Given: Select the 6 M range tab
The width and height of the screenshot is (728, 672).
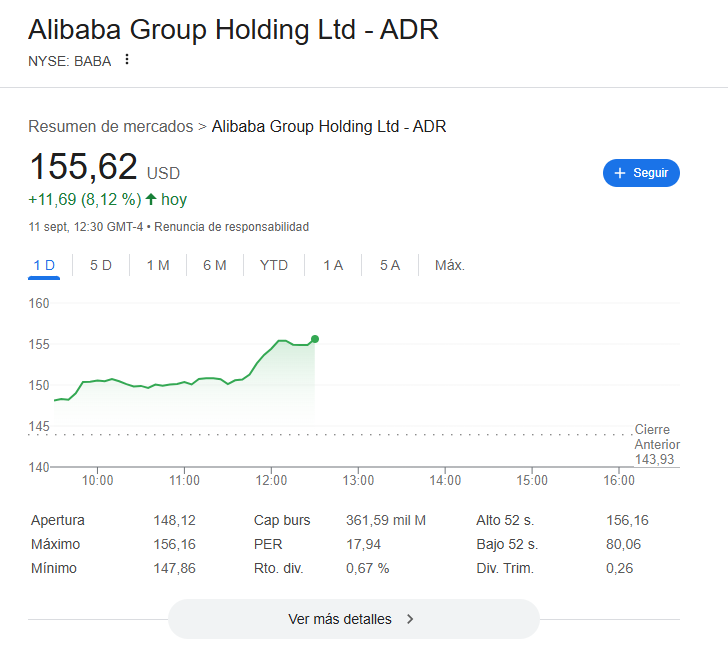Looking at the screenshot, I should 215,265.
